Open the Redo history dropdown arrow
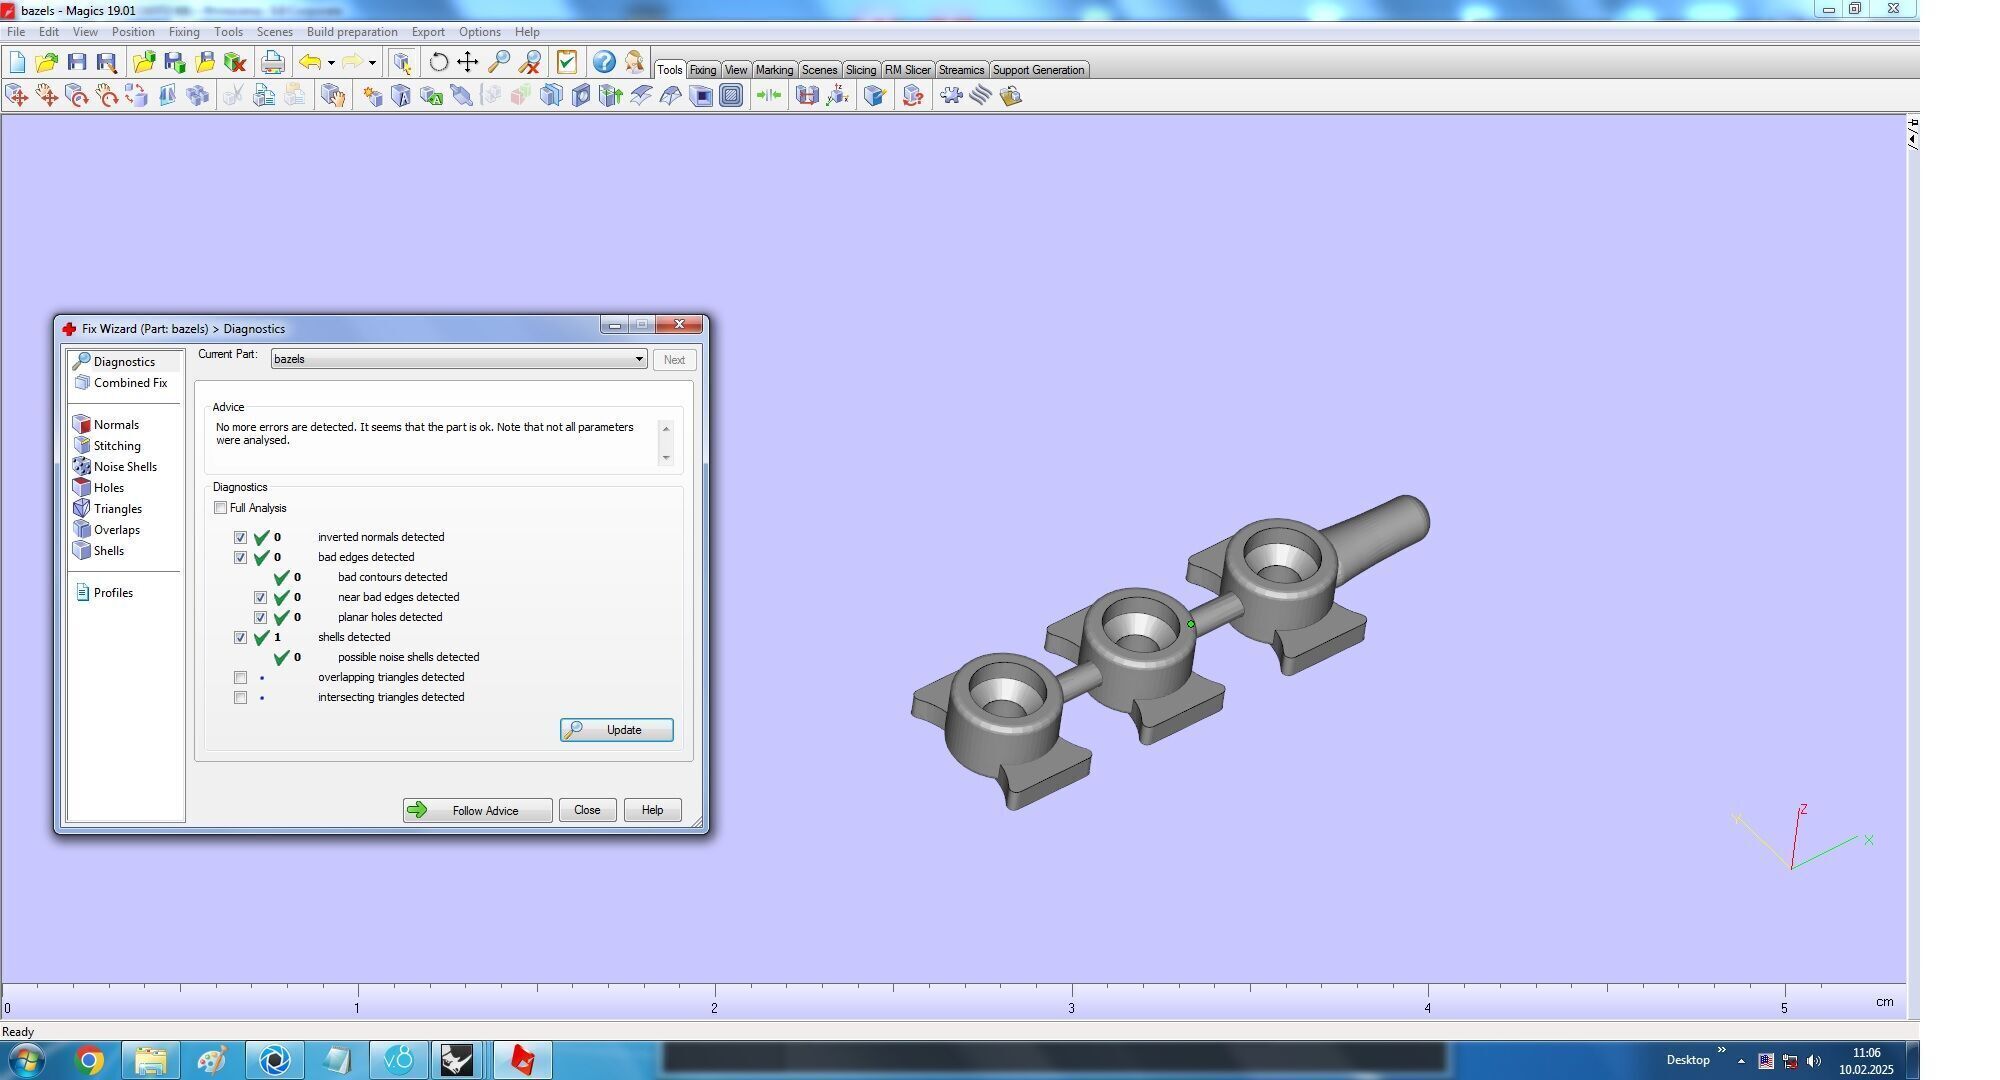 pyautogui.click(x=372, y=63)
